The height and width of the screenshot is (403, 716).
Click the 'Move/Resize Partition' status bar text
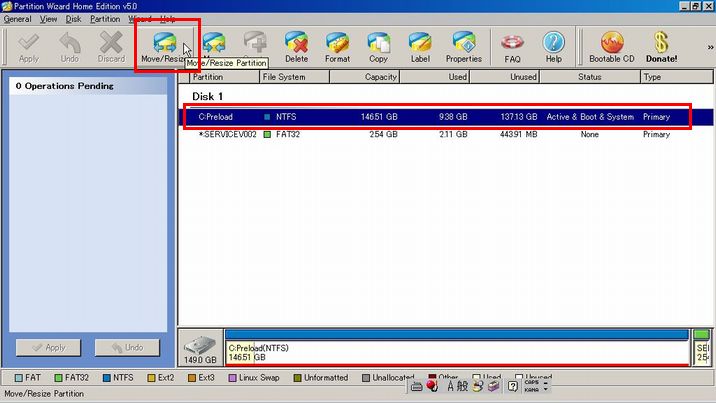point(44,393)
